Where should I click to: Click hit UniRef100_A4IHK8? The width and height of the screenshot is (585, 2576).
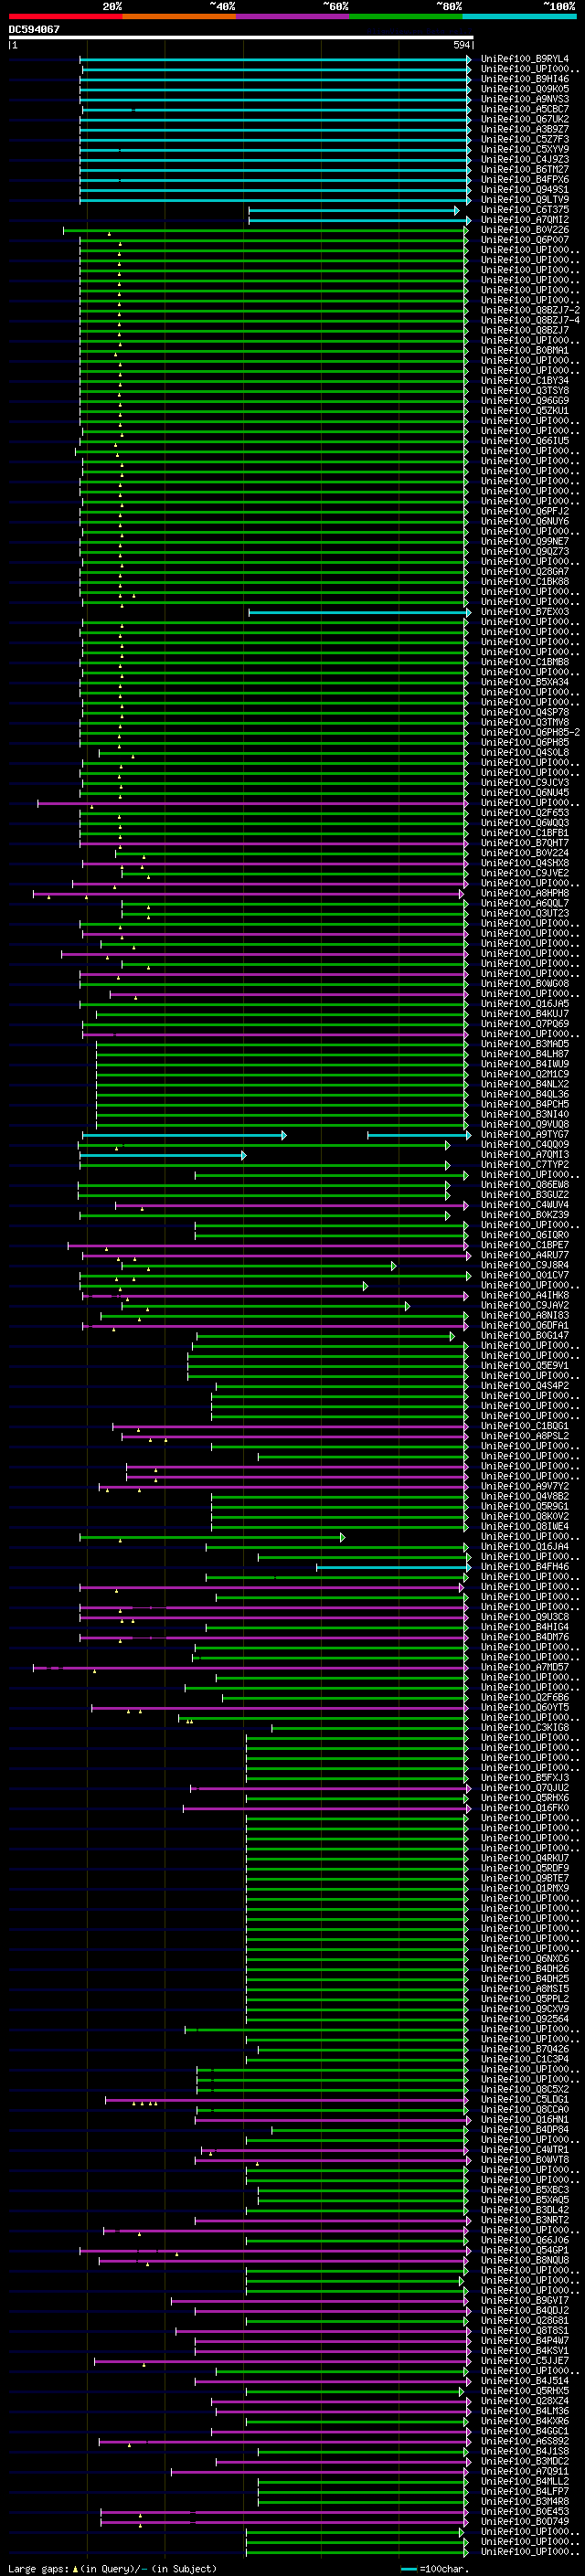pyautogui.click(x=525, y=1295)
